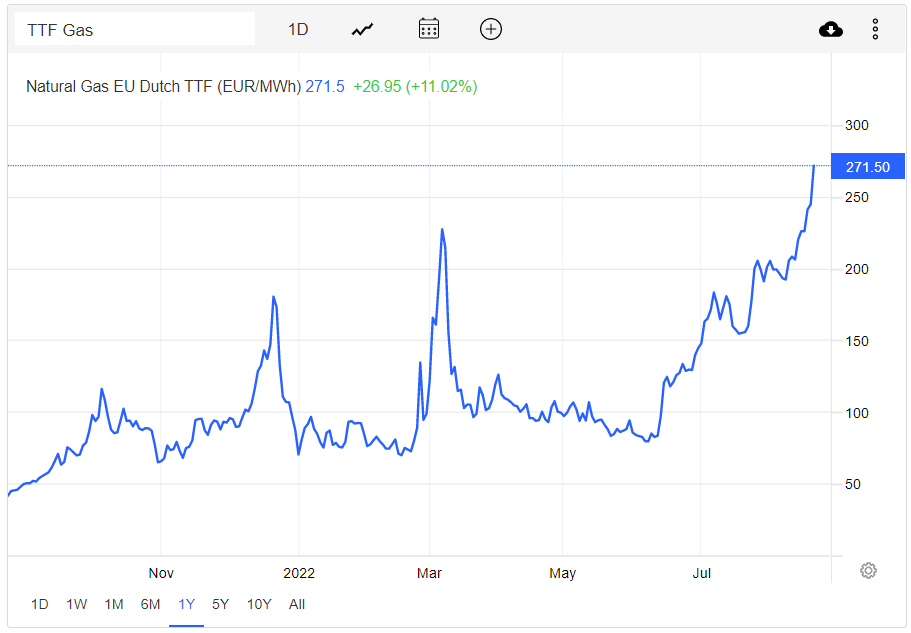
Task: Change the 1D interval selector
Action: pyautogui.click(x=298, y=29)
